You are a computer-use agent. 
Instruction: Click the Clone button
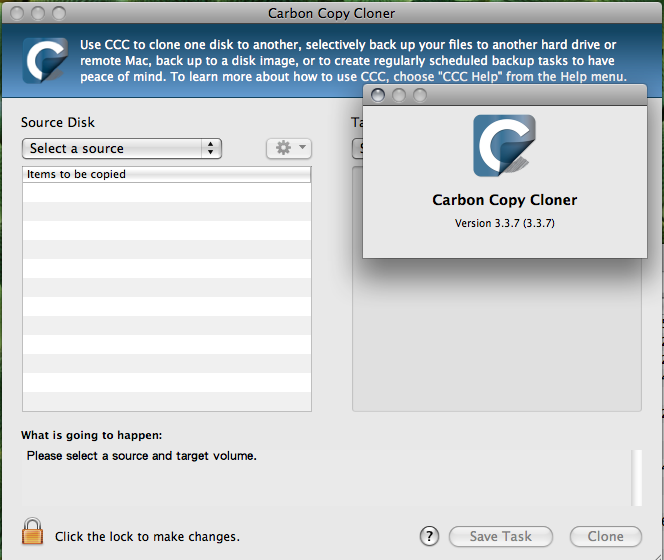click(606, 536)
